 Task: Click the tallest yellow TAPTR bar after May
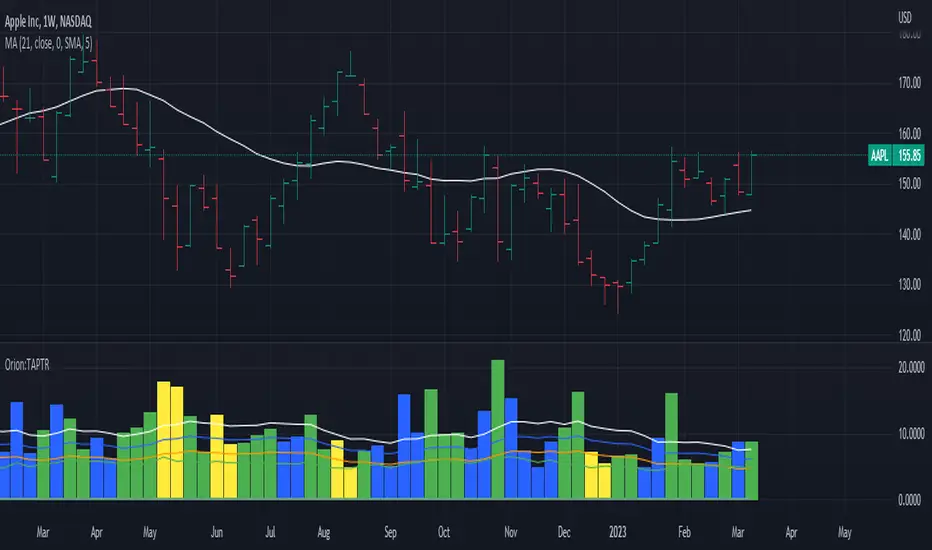point(163,440)
